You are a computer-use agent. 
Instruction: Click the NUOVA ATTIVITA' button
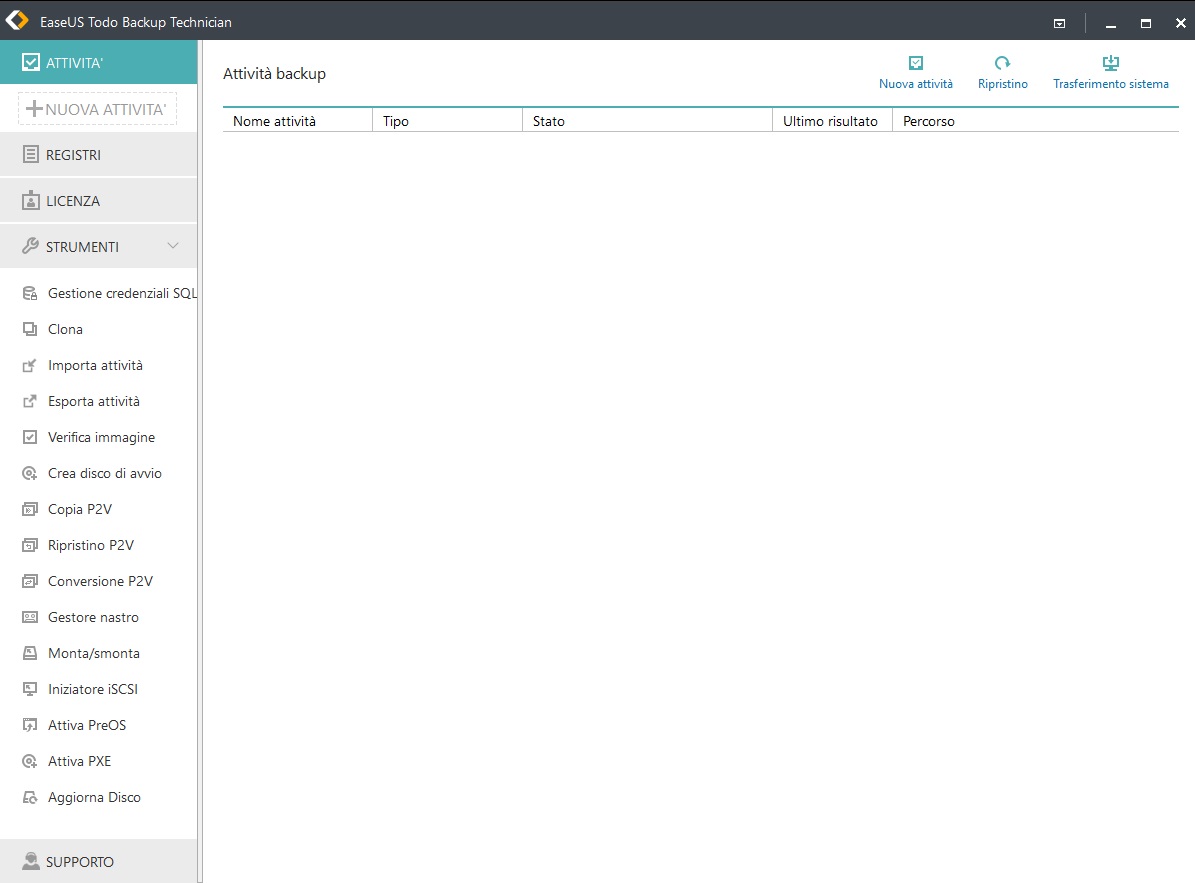click(98, 109)
